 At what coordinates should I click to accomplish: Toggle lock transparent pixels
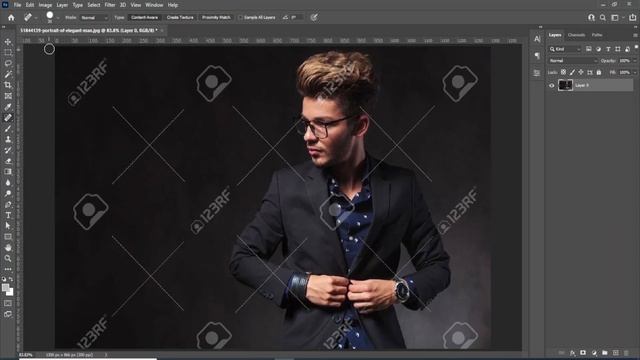click(x=563, y=72)
